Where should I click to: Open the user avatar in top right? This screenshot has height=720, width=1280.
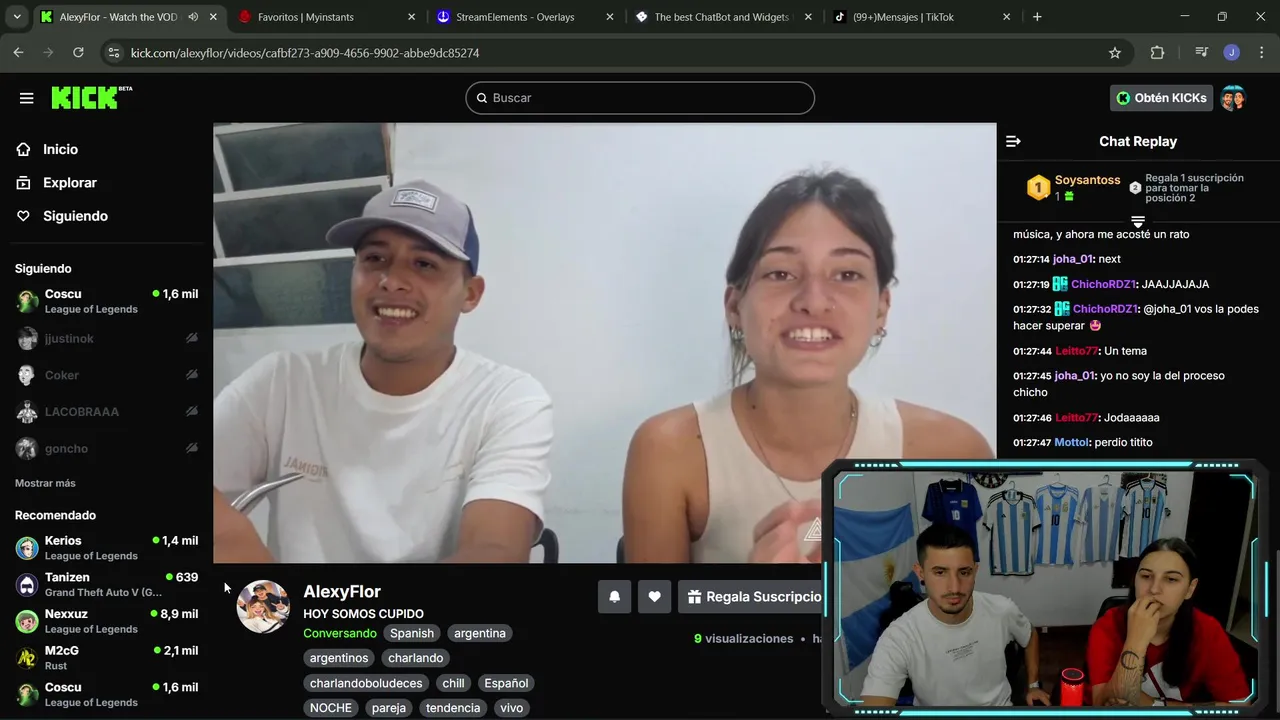[x=1233, y=98]
